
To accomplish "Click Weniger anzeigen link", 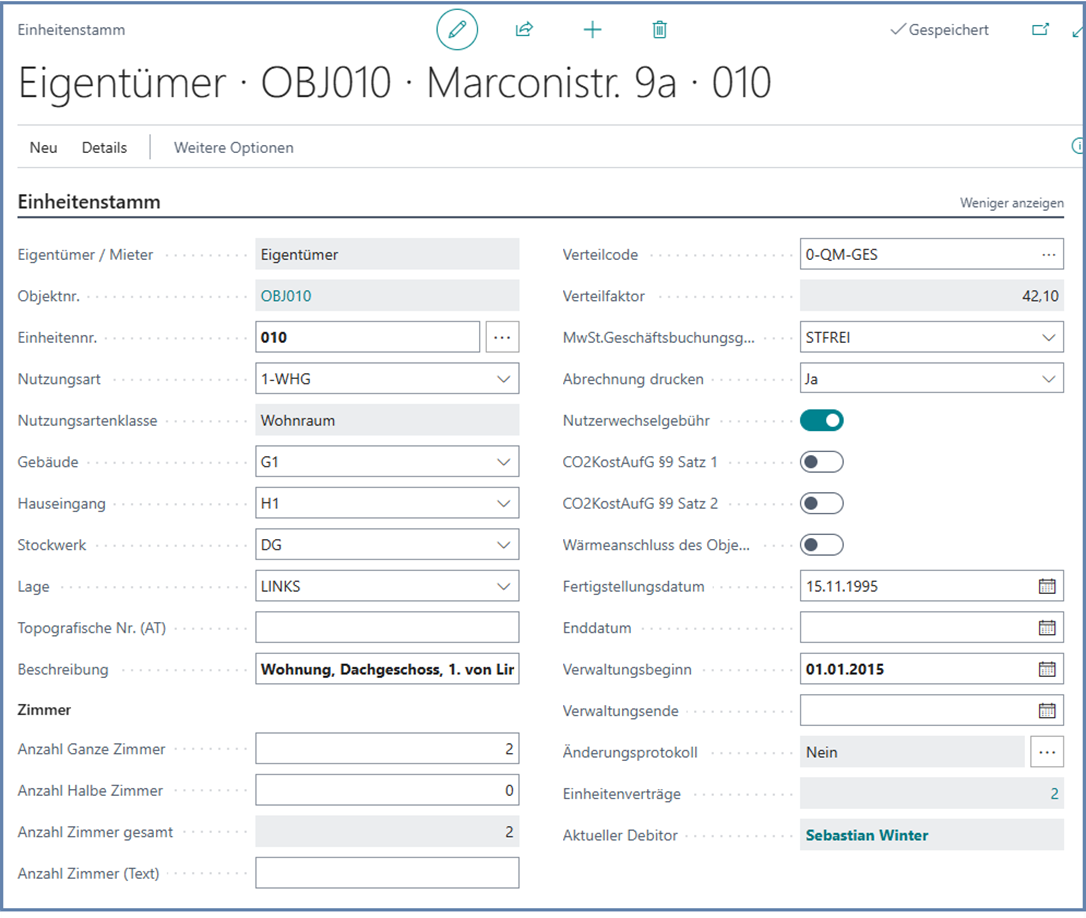I will 1011,203.
